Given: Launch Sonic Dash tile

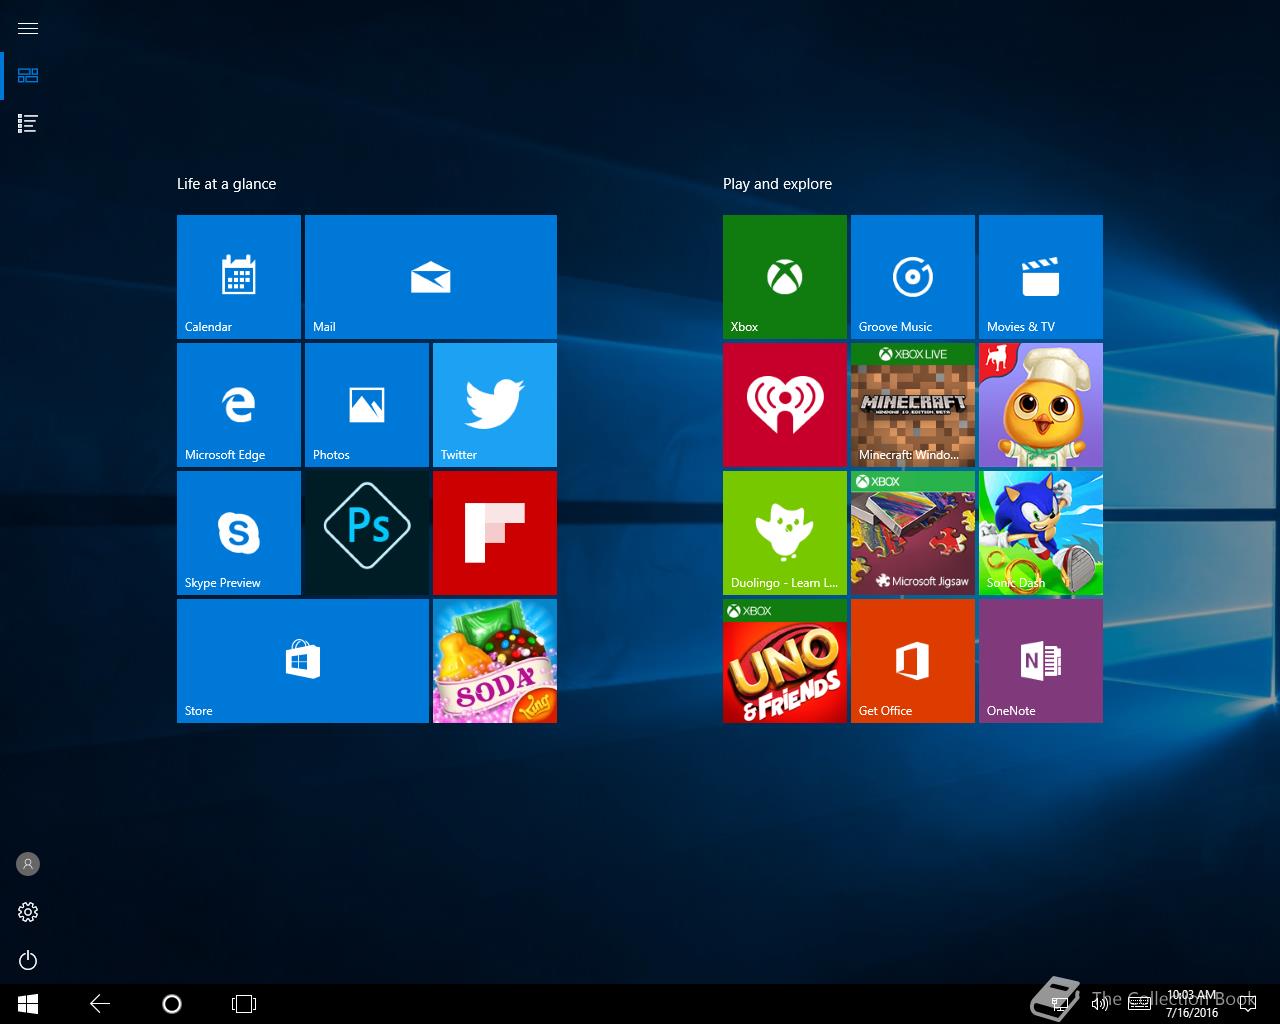Looking at the screenshot, I should [x=1041, y=533].
